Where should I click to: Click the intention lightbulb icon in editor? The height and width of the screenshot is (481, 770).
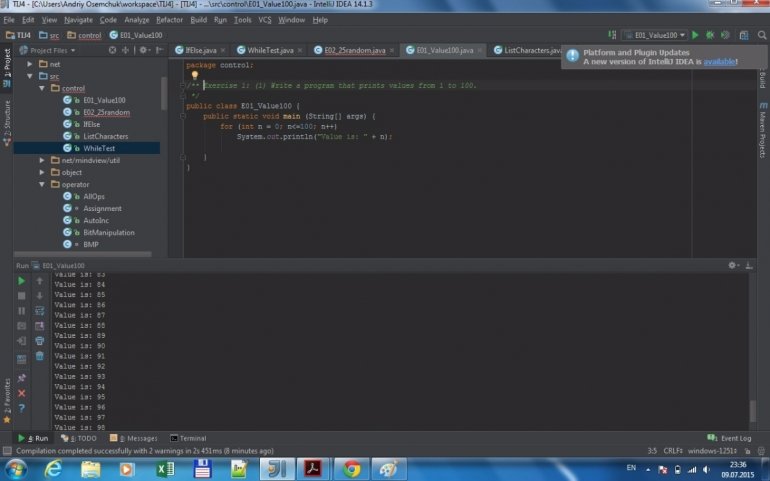[x=195, y=75]
